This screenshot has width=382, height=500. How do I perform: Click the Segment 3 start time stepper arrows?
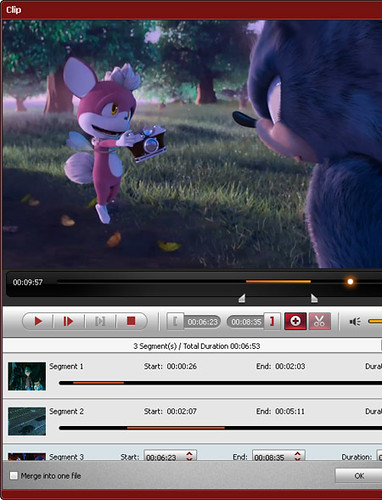pyautogui.click(x=189, y=456)
